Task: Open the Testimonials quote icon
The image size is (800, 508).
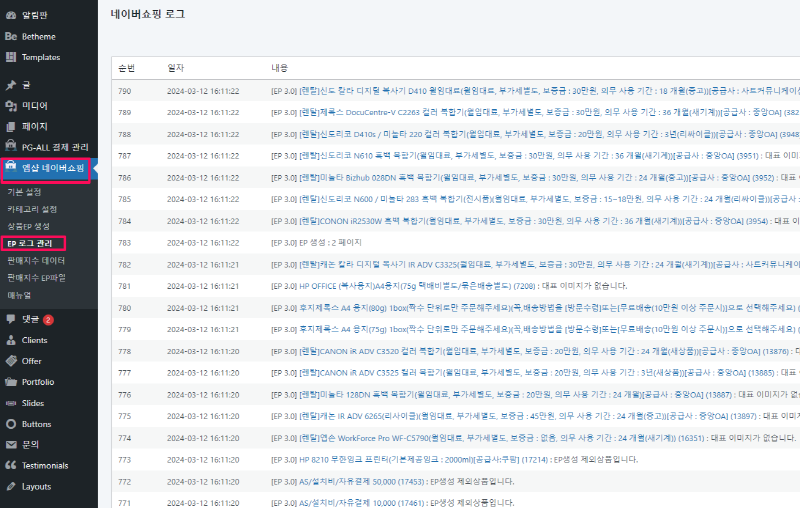Action: [11, 466]
